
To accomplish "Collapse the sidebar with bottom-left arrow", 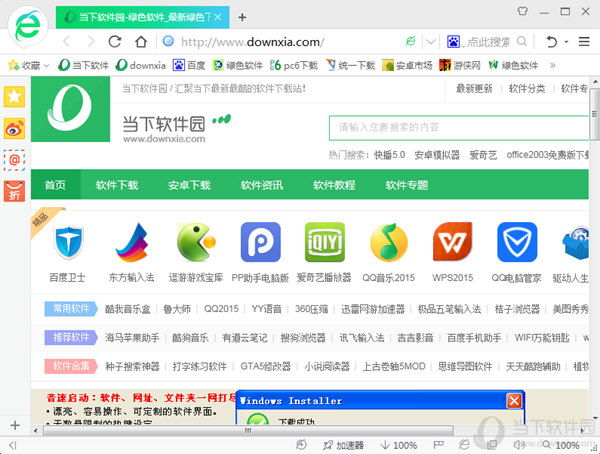I will 13,445.
